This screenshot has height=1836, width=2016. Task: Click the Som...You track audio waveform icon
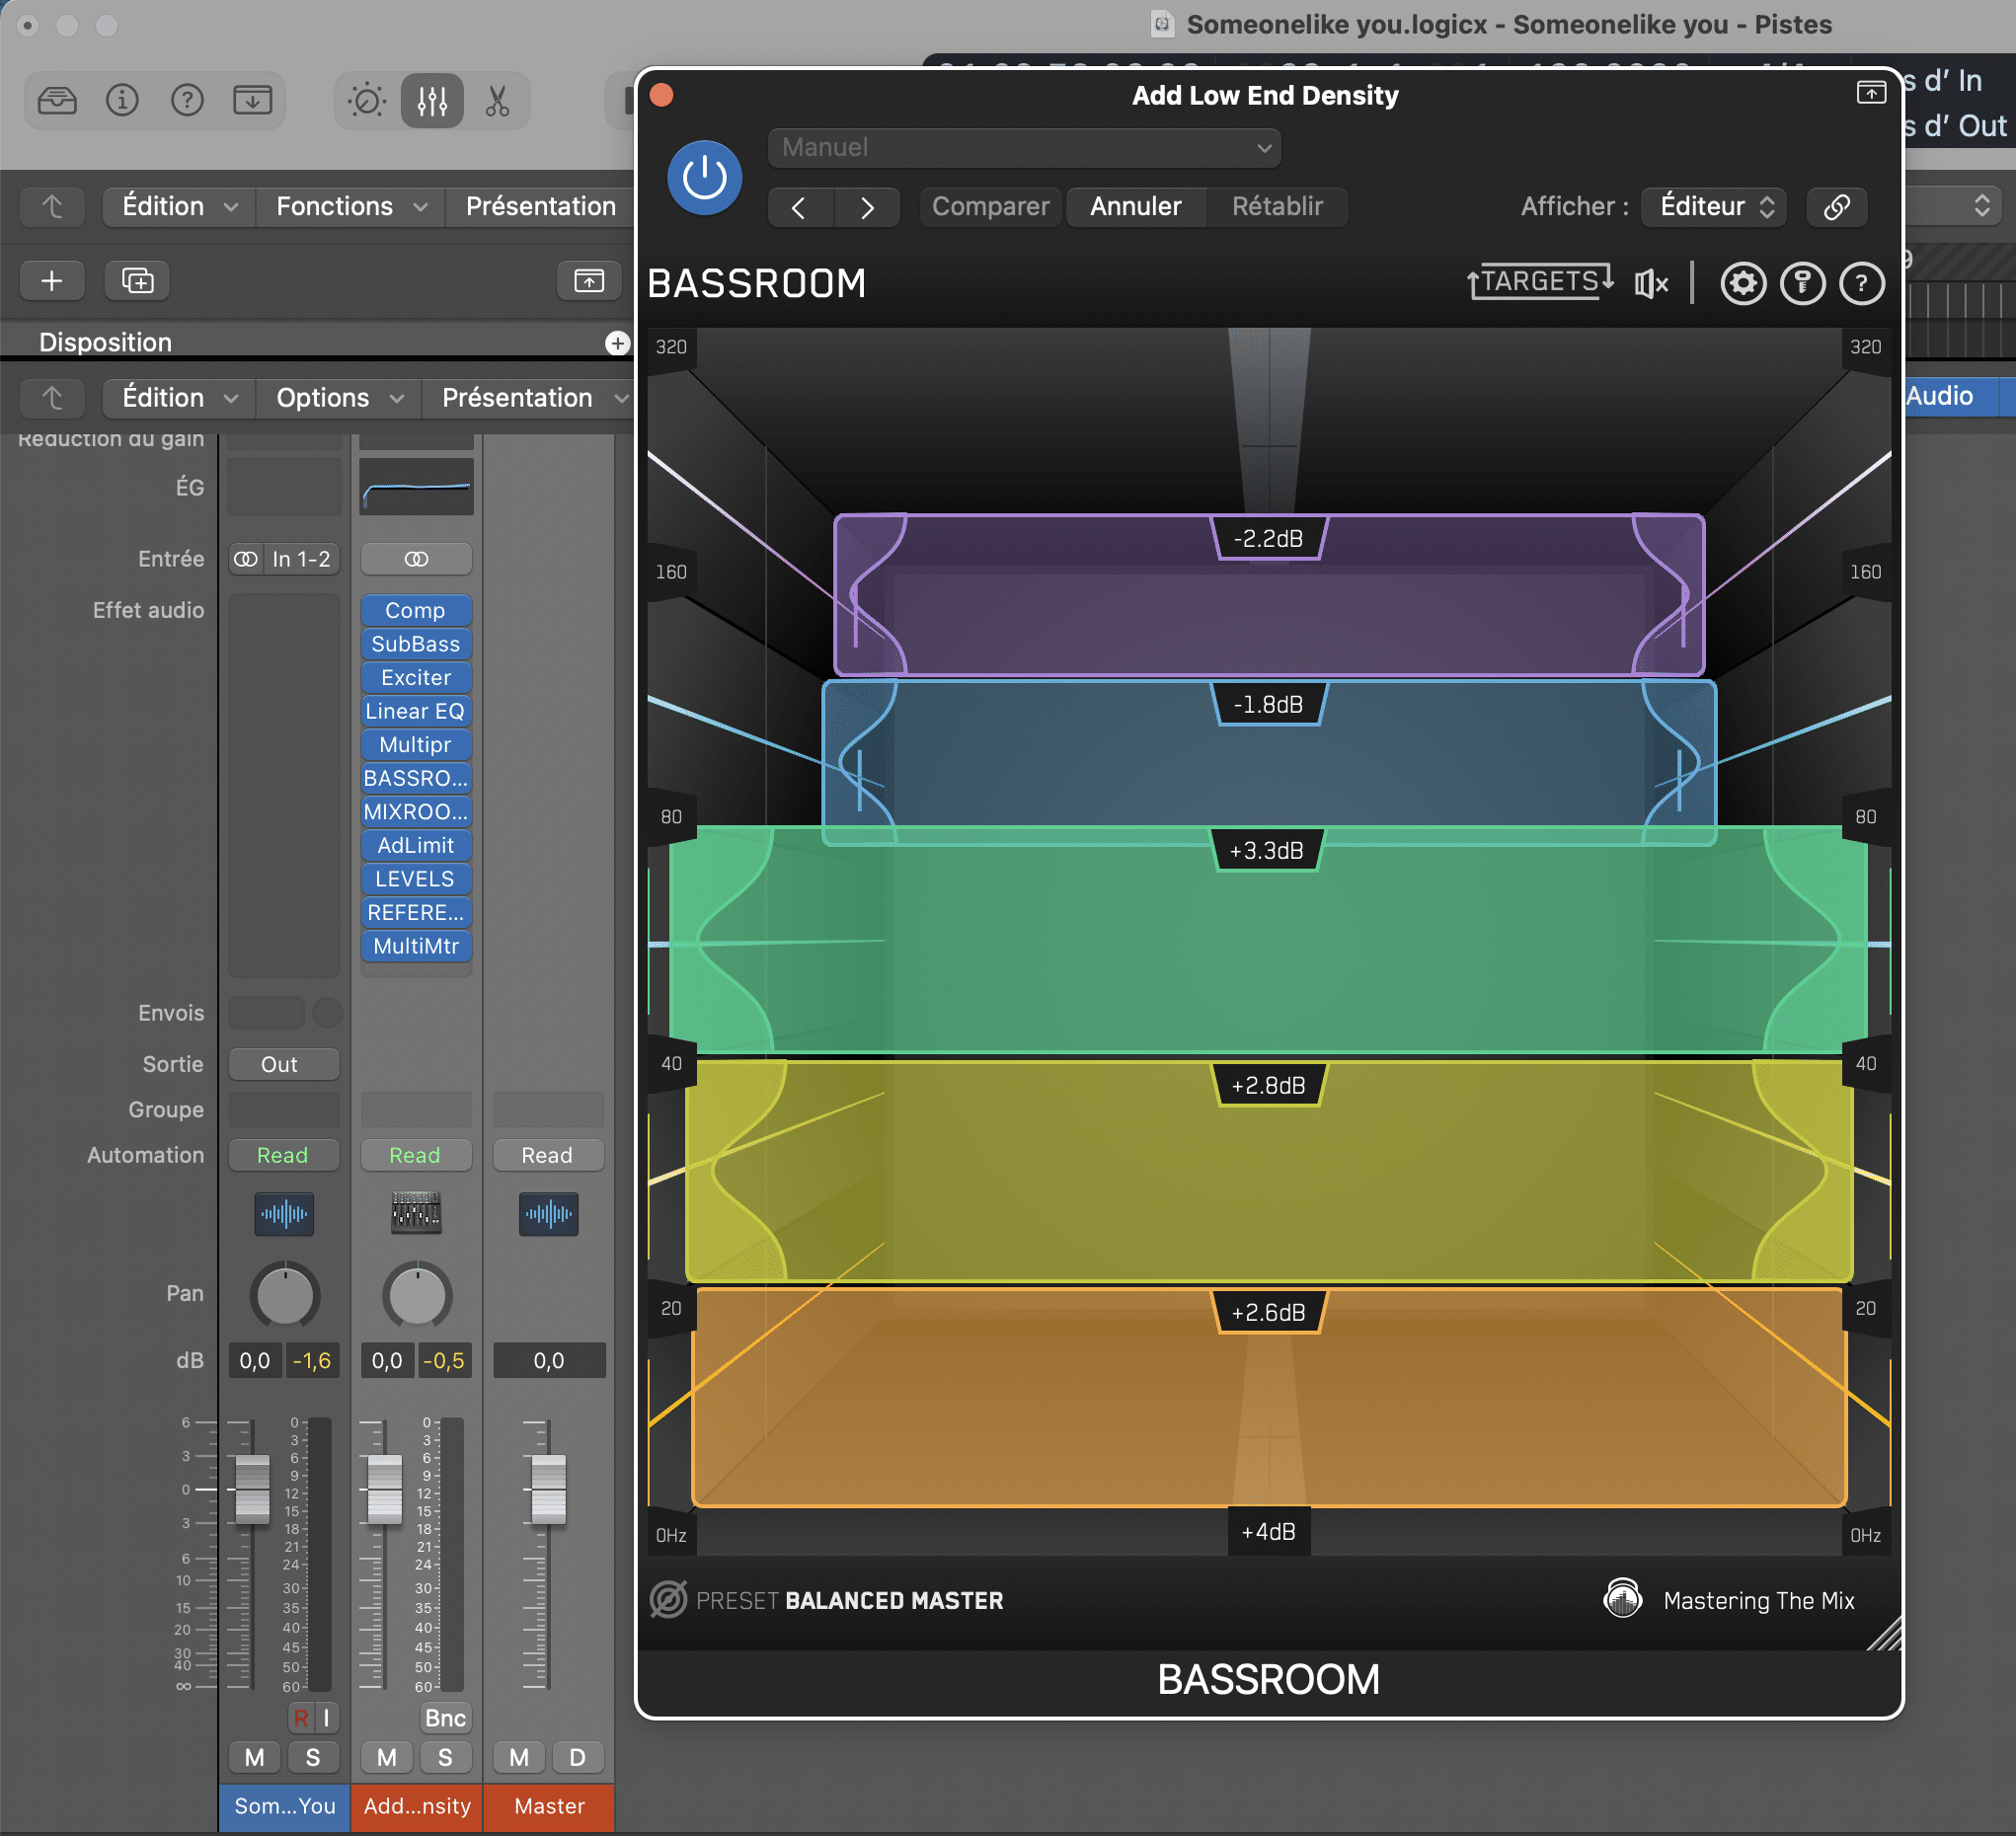click(x=284, y=1213)
